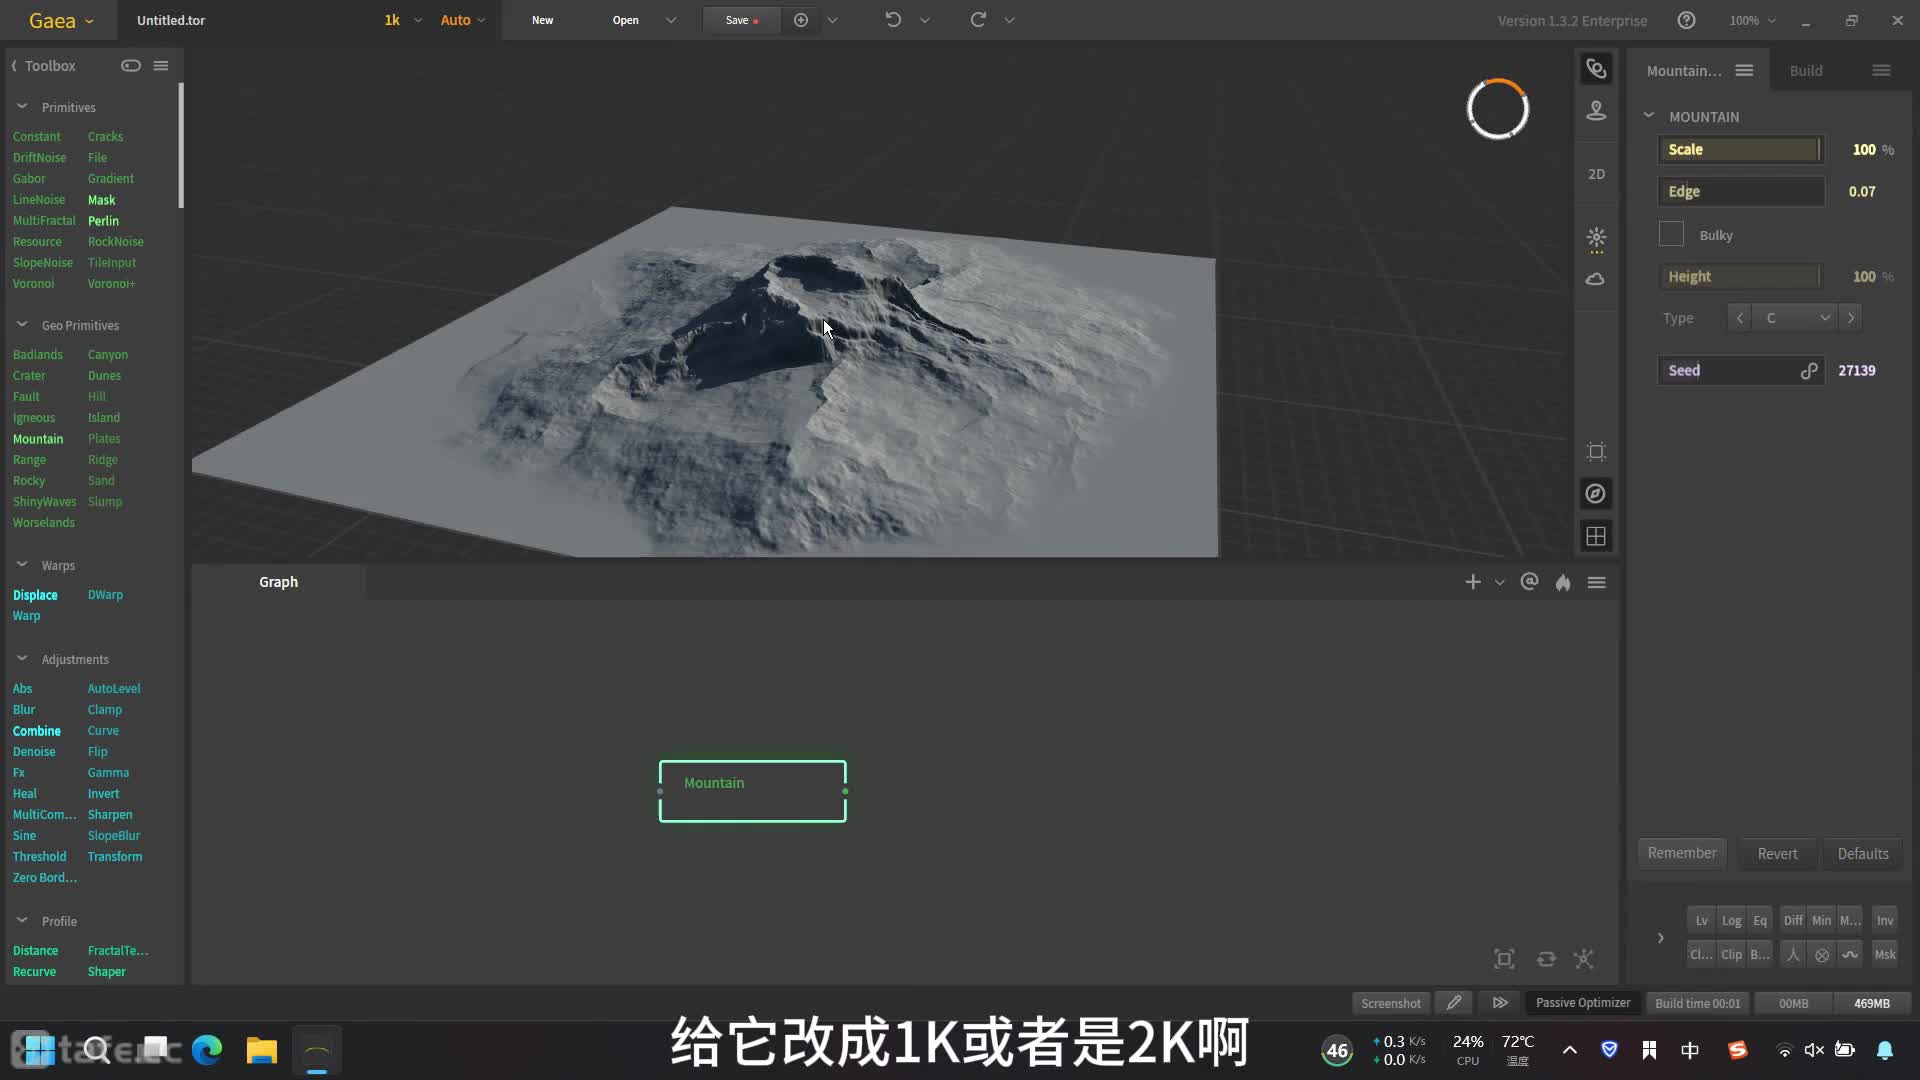Click the Defaults button
The height and width of the screenshot is (1080, 1920).
tap(1863, 853)
